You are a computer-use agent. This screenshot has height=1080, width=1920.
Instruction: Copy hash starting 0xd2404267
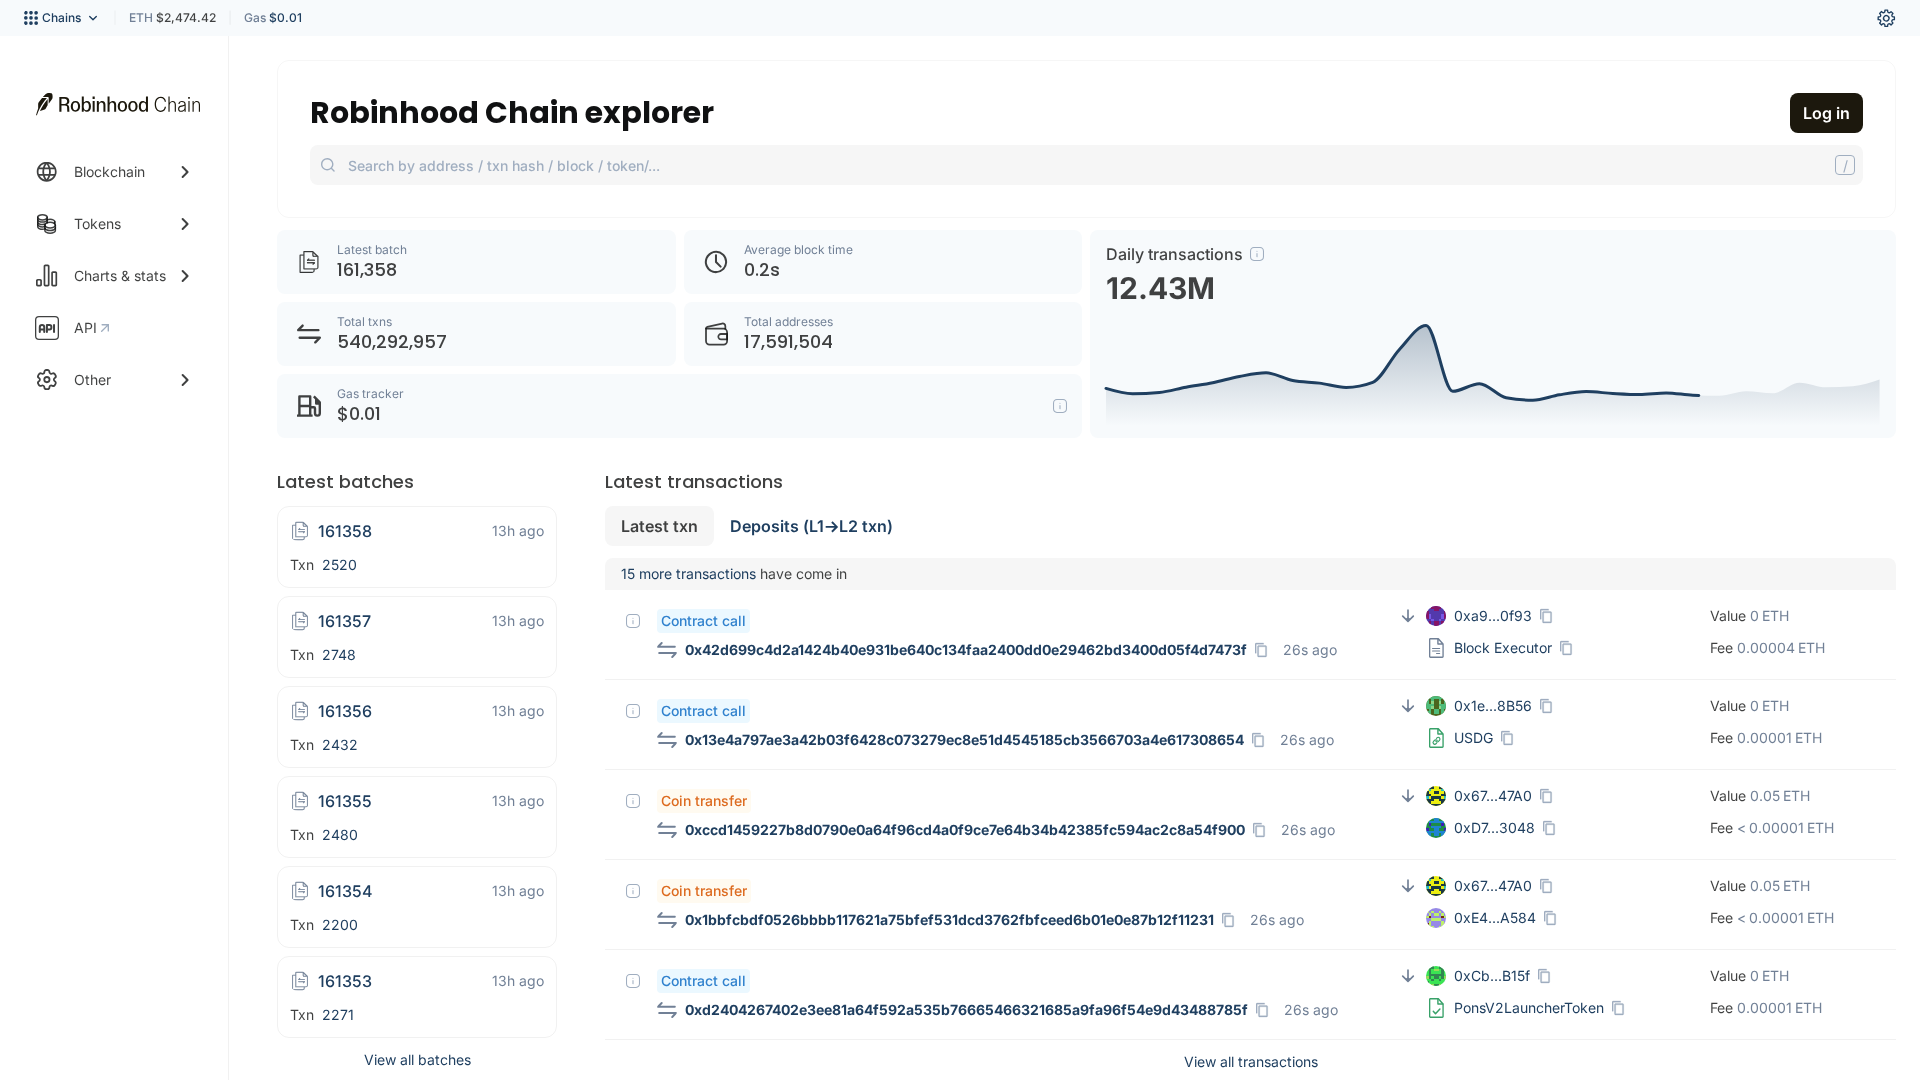coord(1262,1010)
